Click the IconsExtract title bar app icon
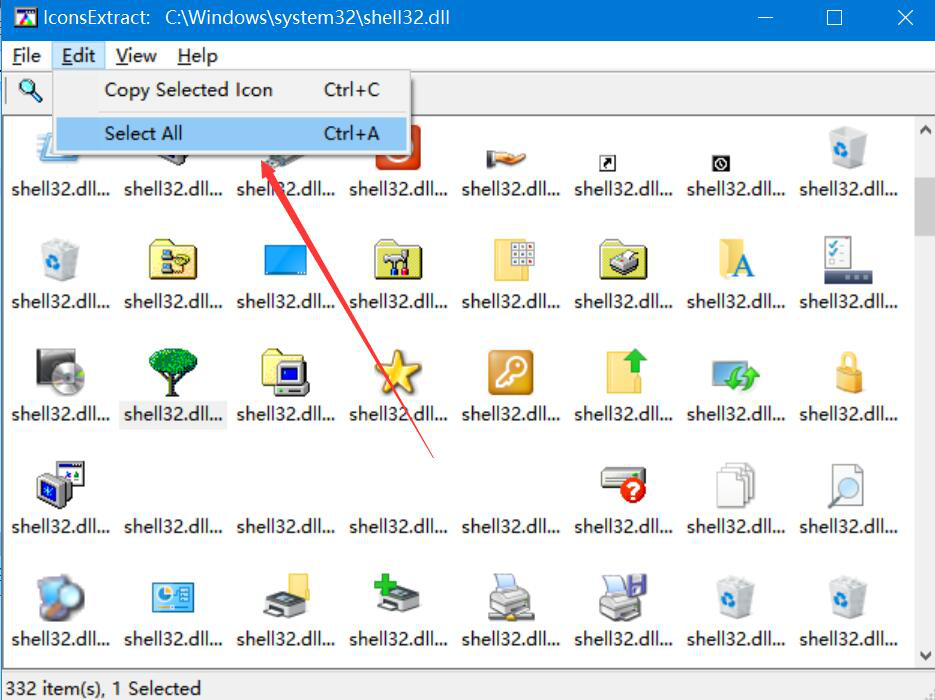The height and width of the screenshot is (700, 935). [25, 17]
